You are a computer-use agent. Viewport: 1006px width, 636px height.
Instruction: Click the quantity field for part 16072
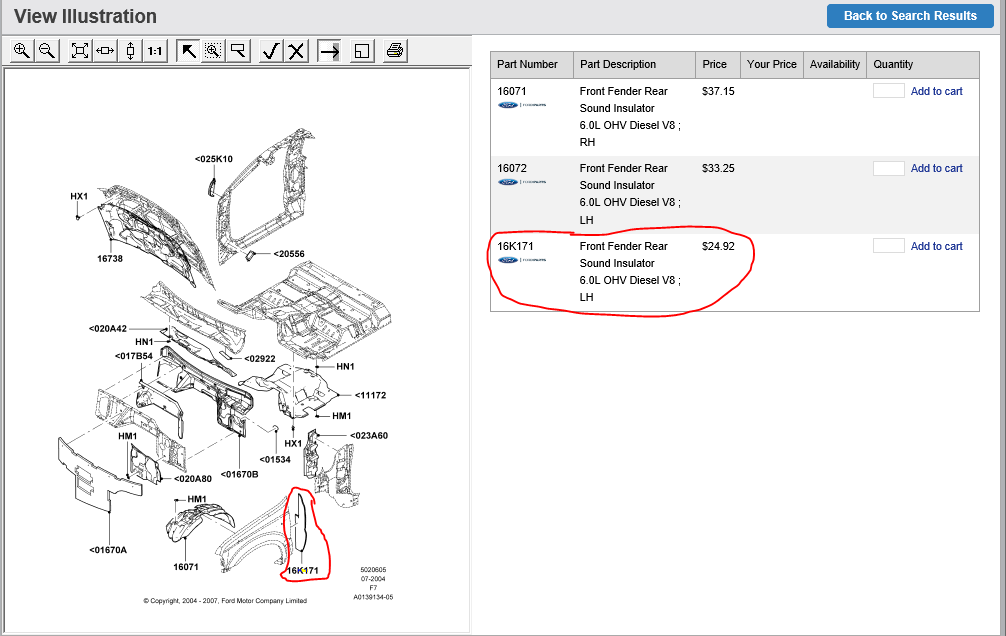click(889, 168)
